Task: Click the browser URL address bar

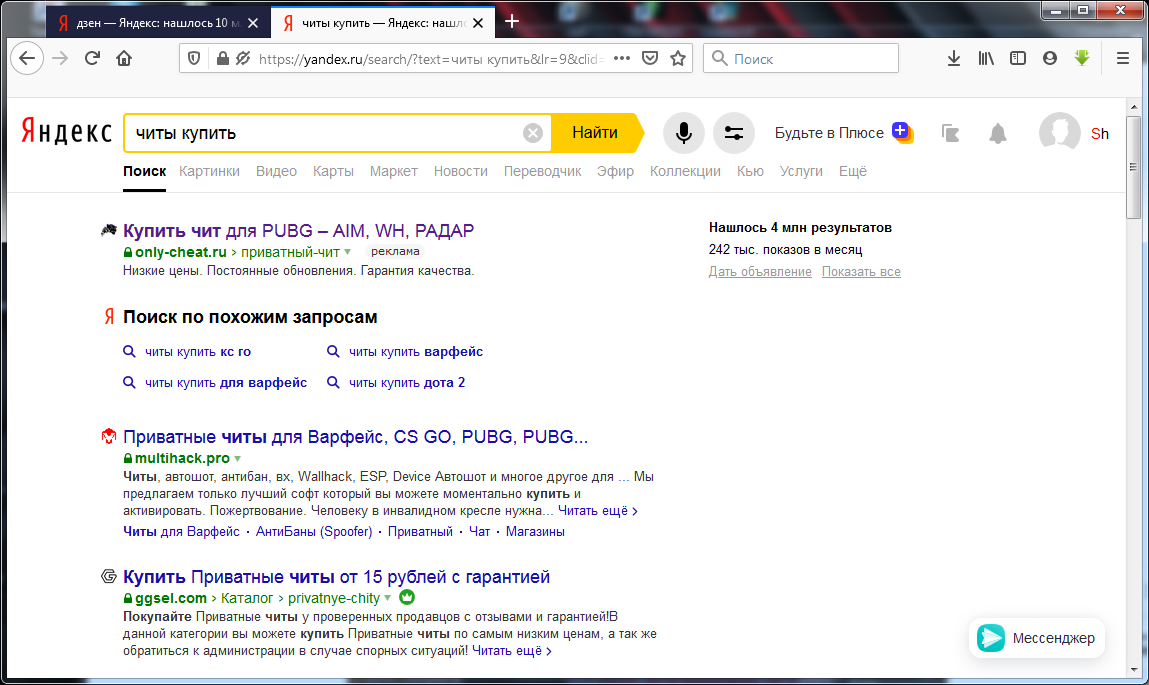Action: 431,59
